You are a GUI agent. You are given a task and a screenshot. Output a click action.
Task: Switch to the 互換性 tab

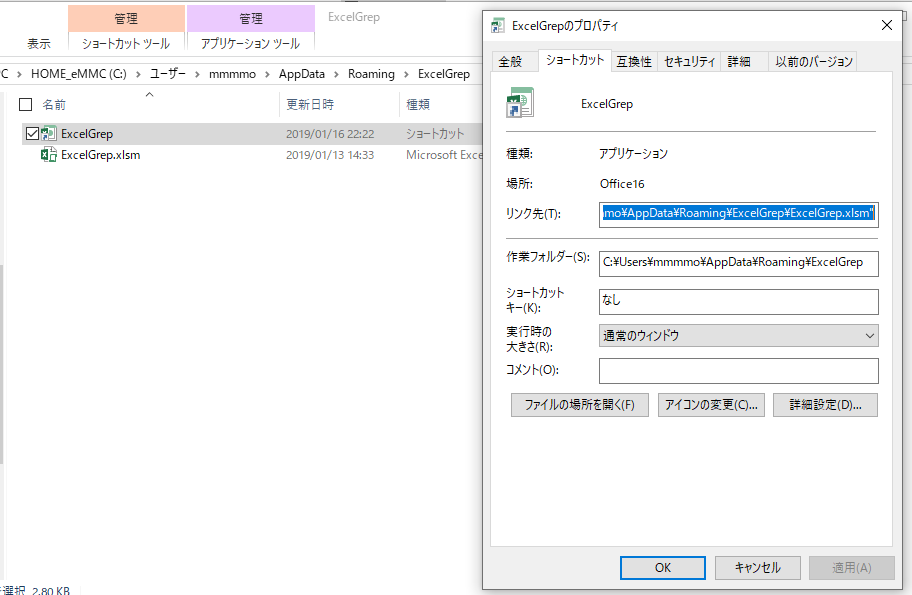pyautogui.click(x=634, y=62)
